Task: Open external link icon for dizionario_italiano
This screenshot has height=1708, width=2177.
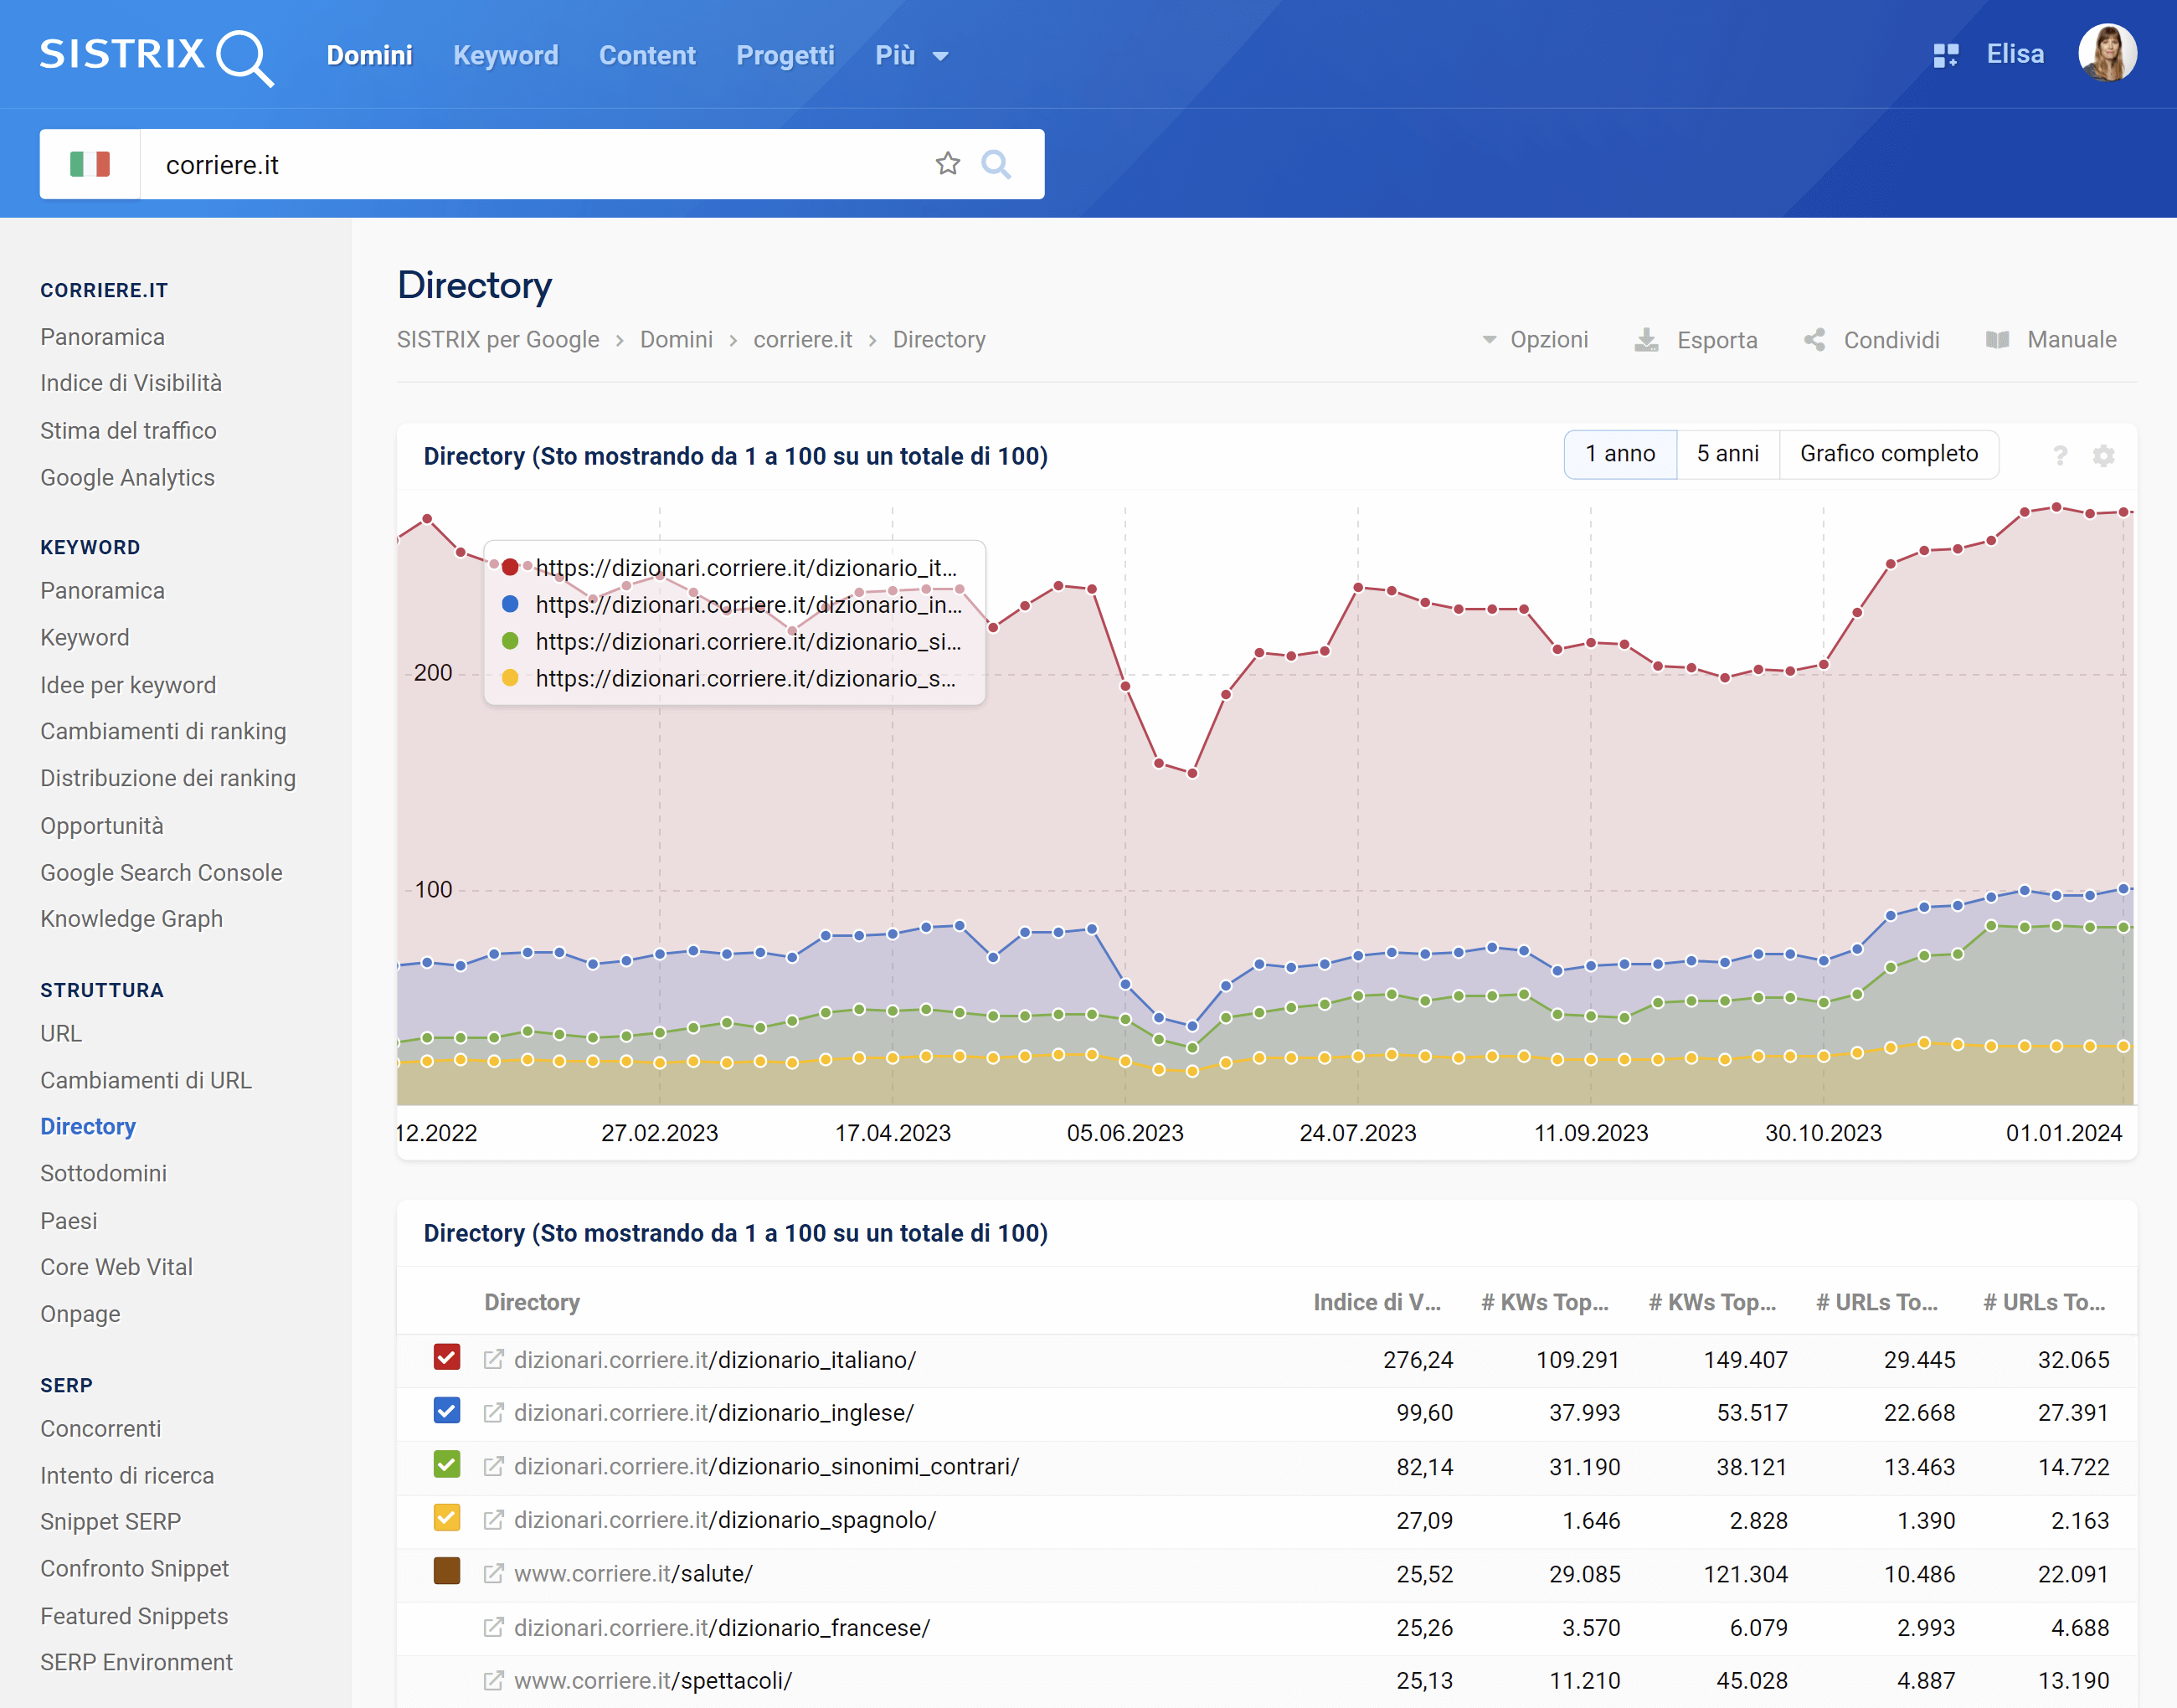Action: pyautogui.click(x=493, y=1360)
